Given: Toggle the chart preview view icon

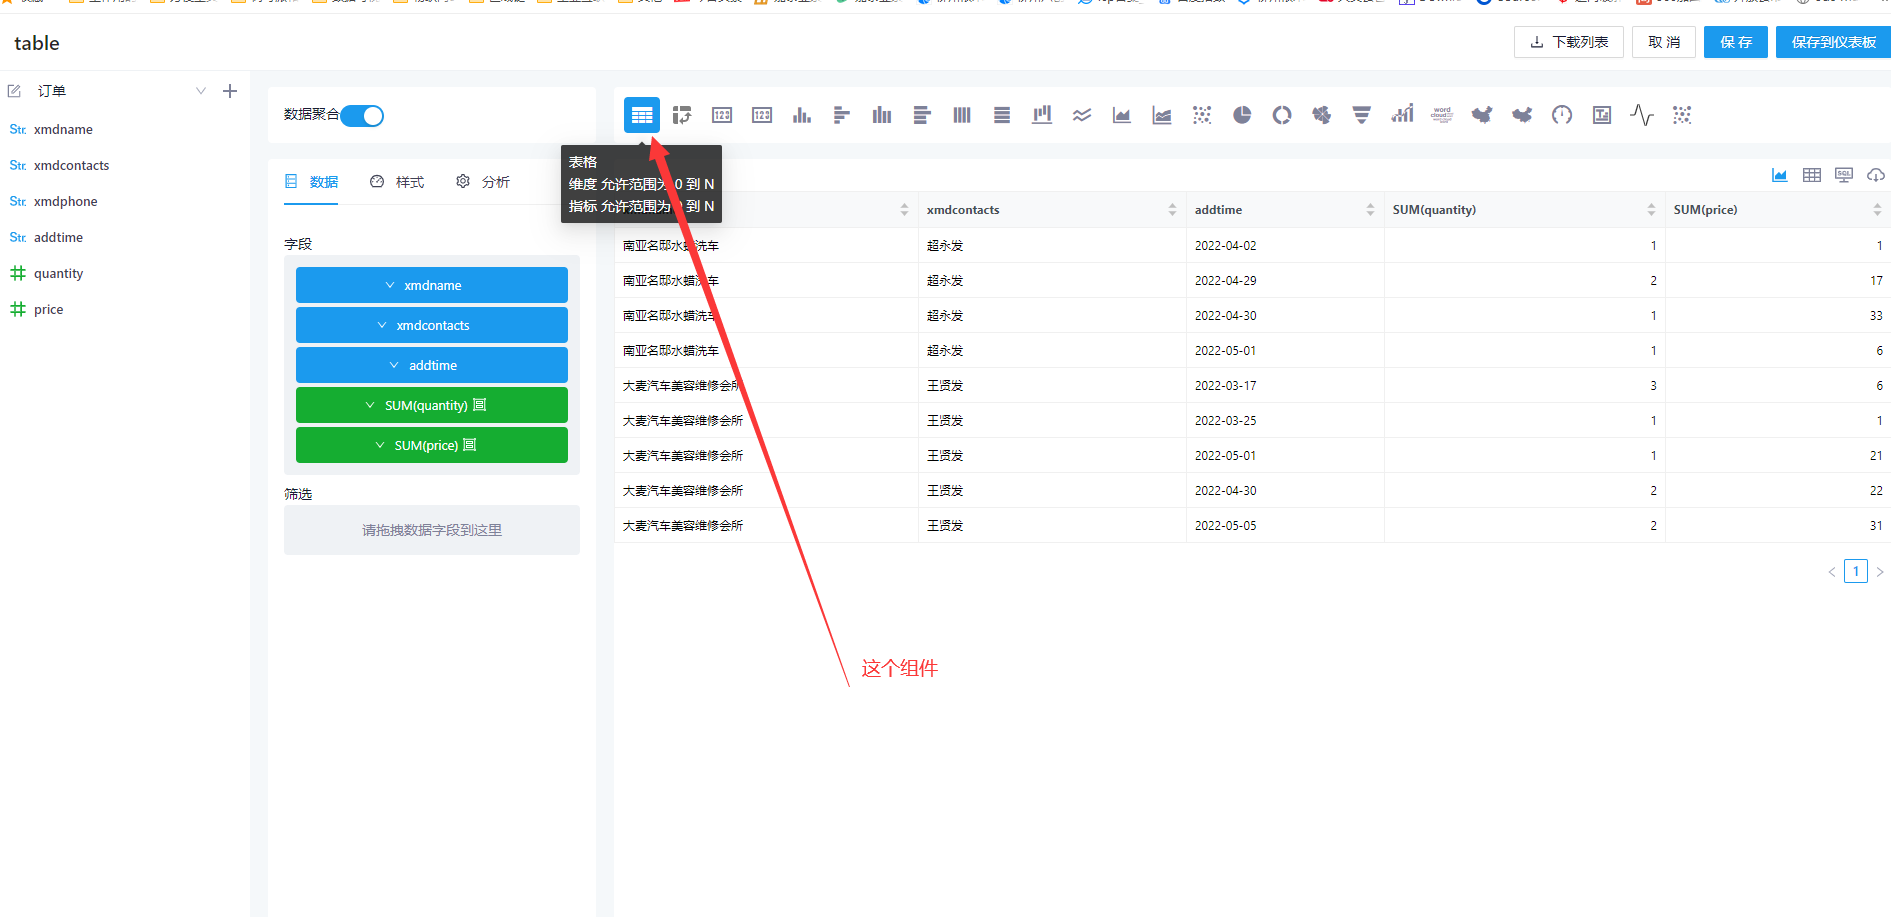Looking at the screenshot, I should tap(1779, 174).
